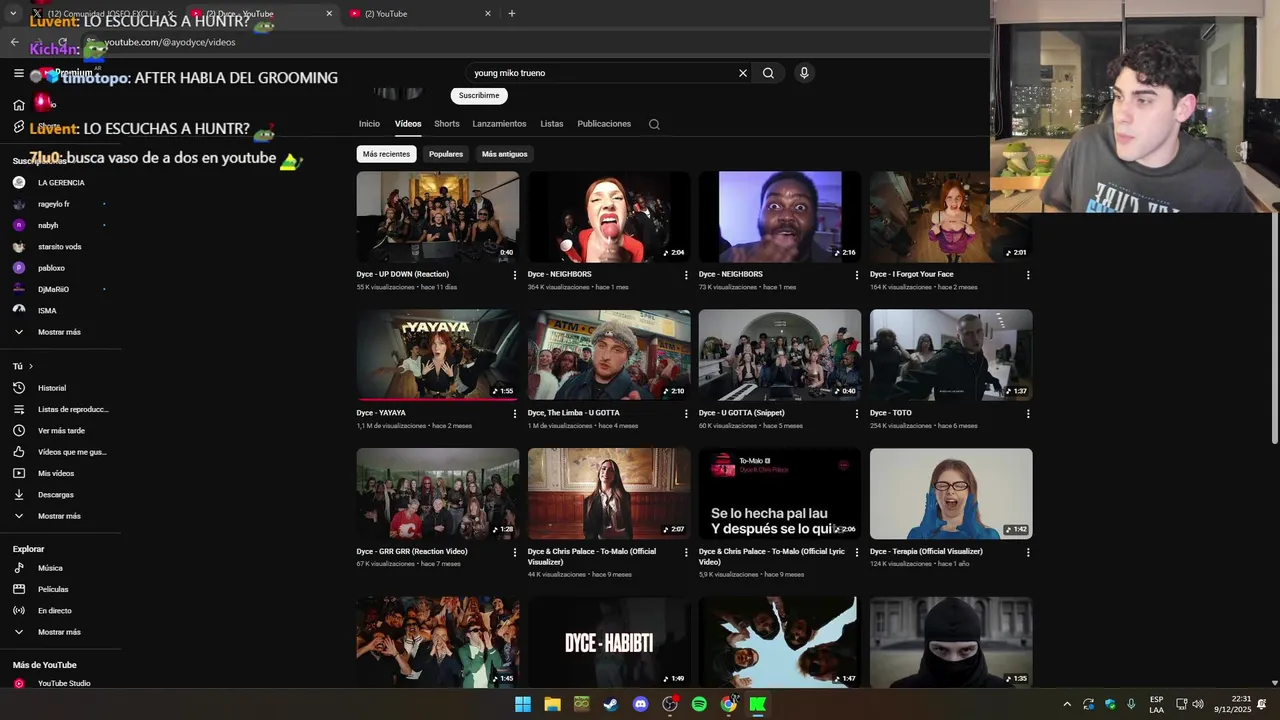
Task: Open LA GERENCIA subscription channel
Action: pos(60,183)
